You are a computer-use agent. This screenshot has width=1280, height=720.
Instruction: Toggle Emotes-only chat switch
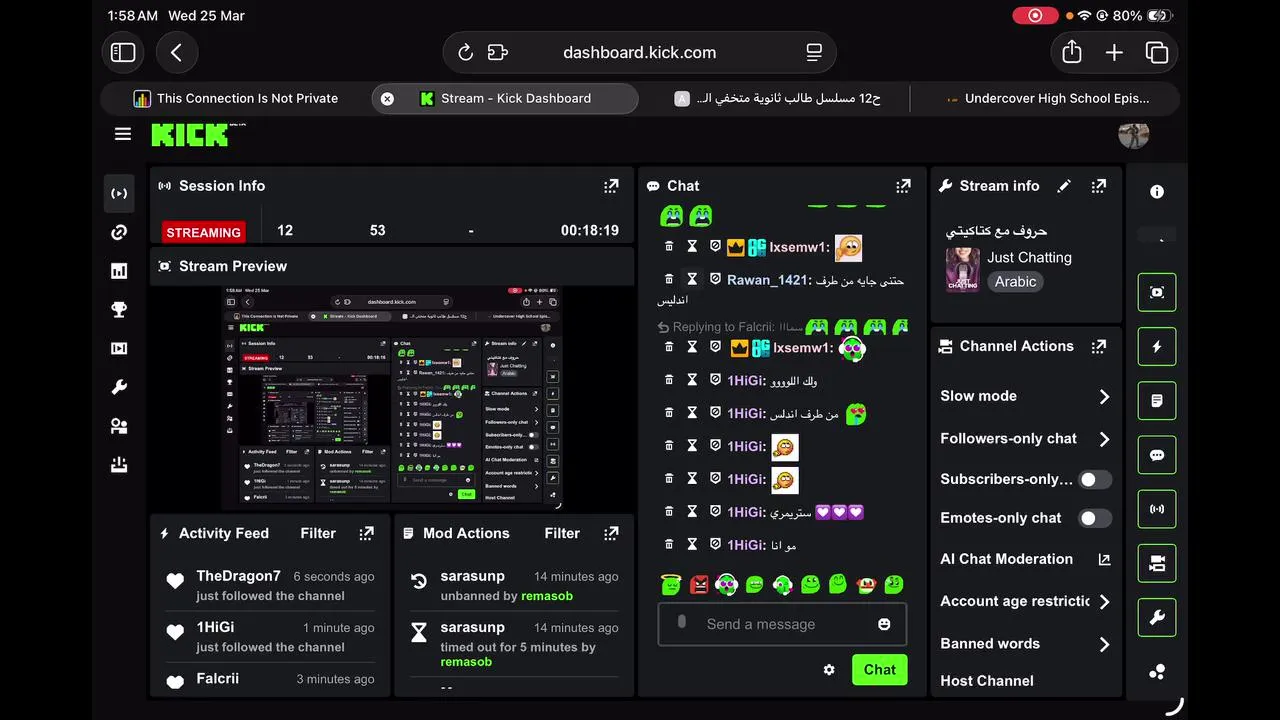[1095, 518]
